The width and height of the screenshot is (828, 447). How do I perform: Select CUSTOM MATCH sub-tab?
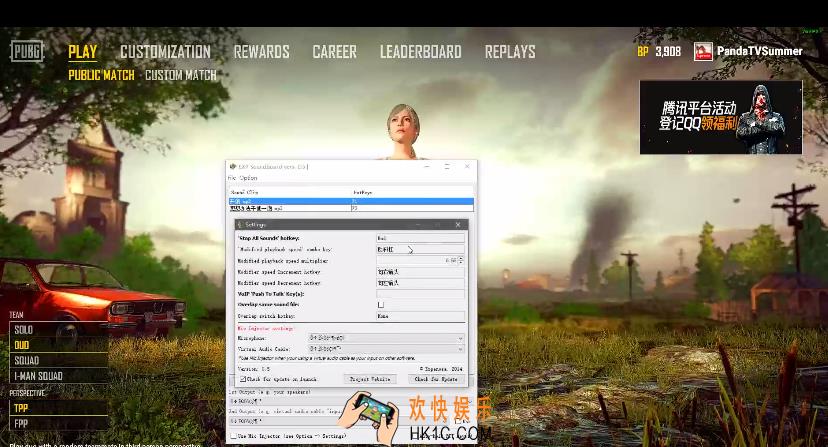[x=181, y=75]
